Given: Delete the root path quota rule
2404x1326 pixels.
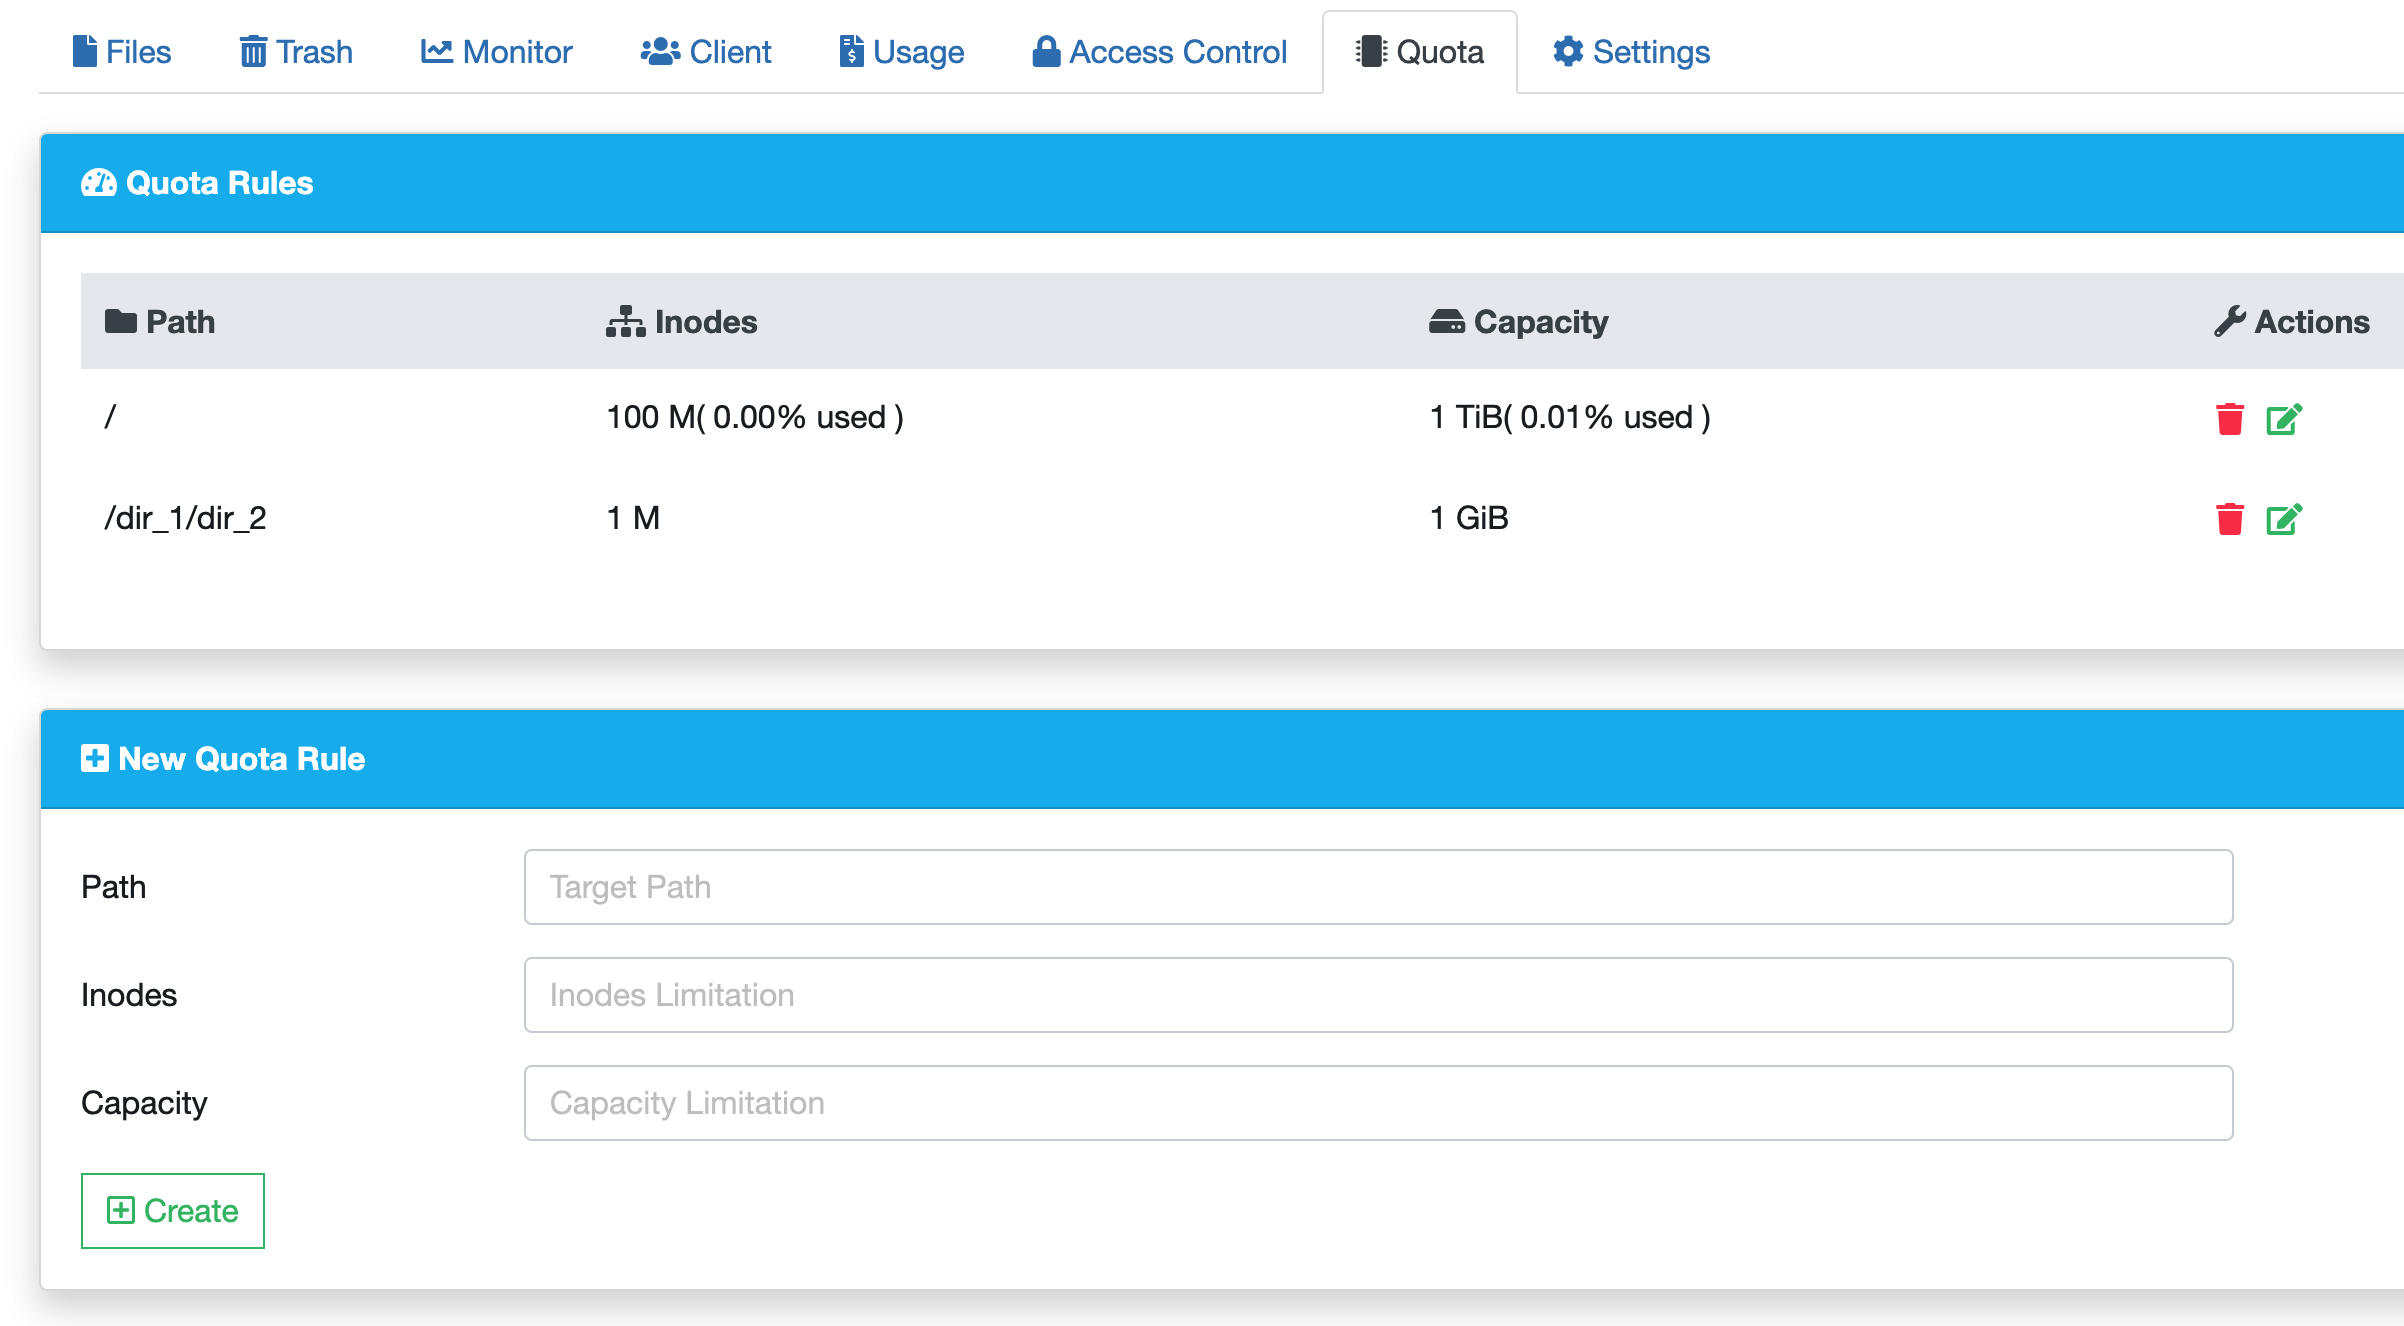Looking at the screenshot, I should [x=2229, y=419].
